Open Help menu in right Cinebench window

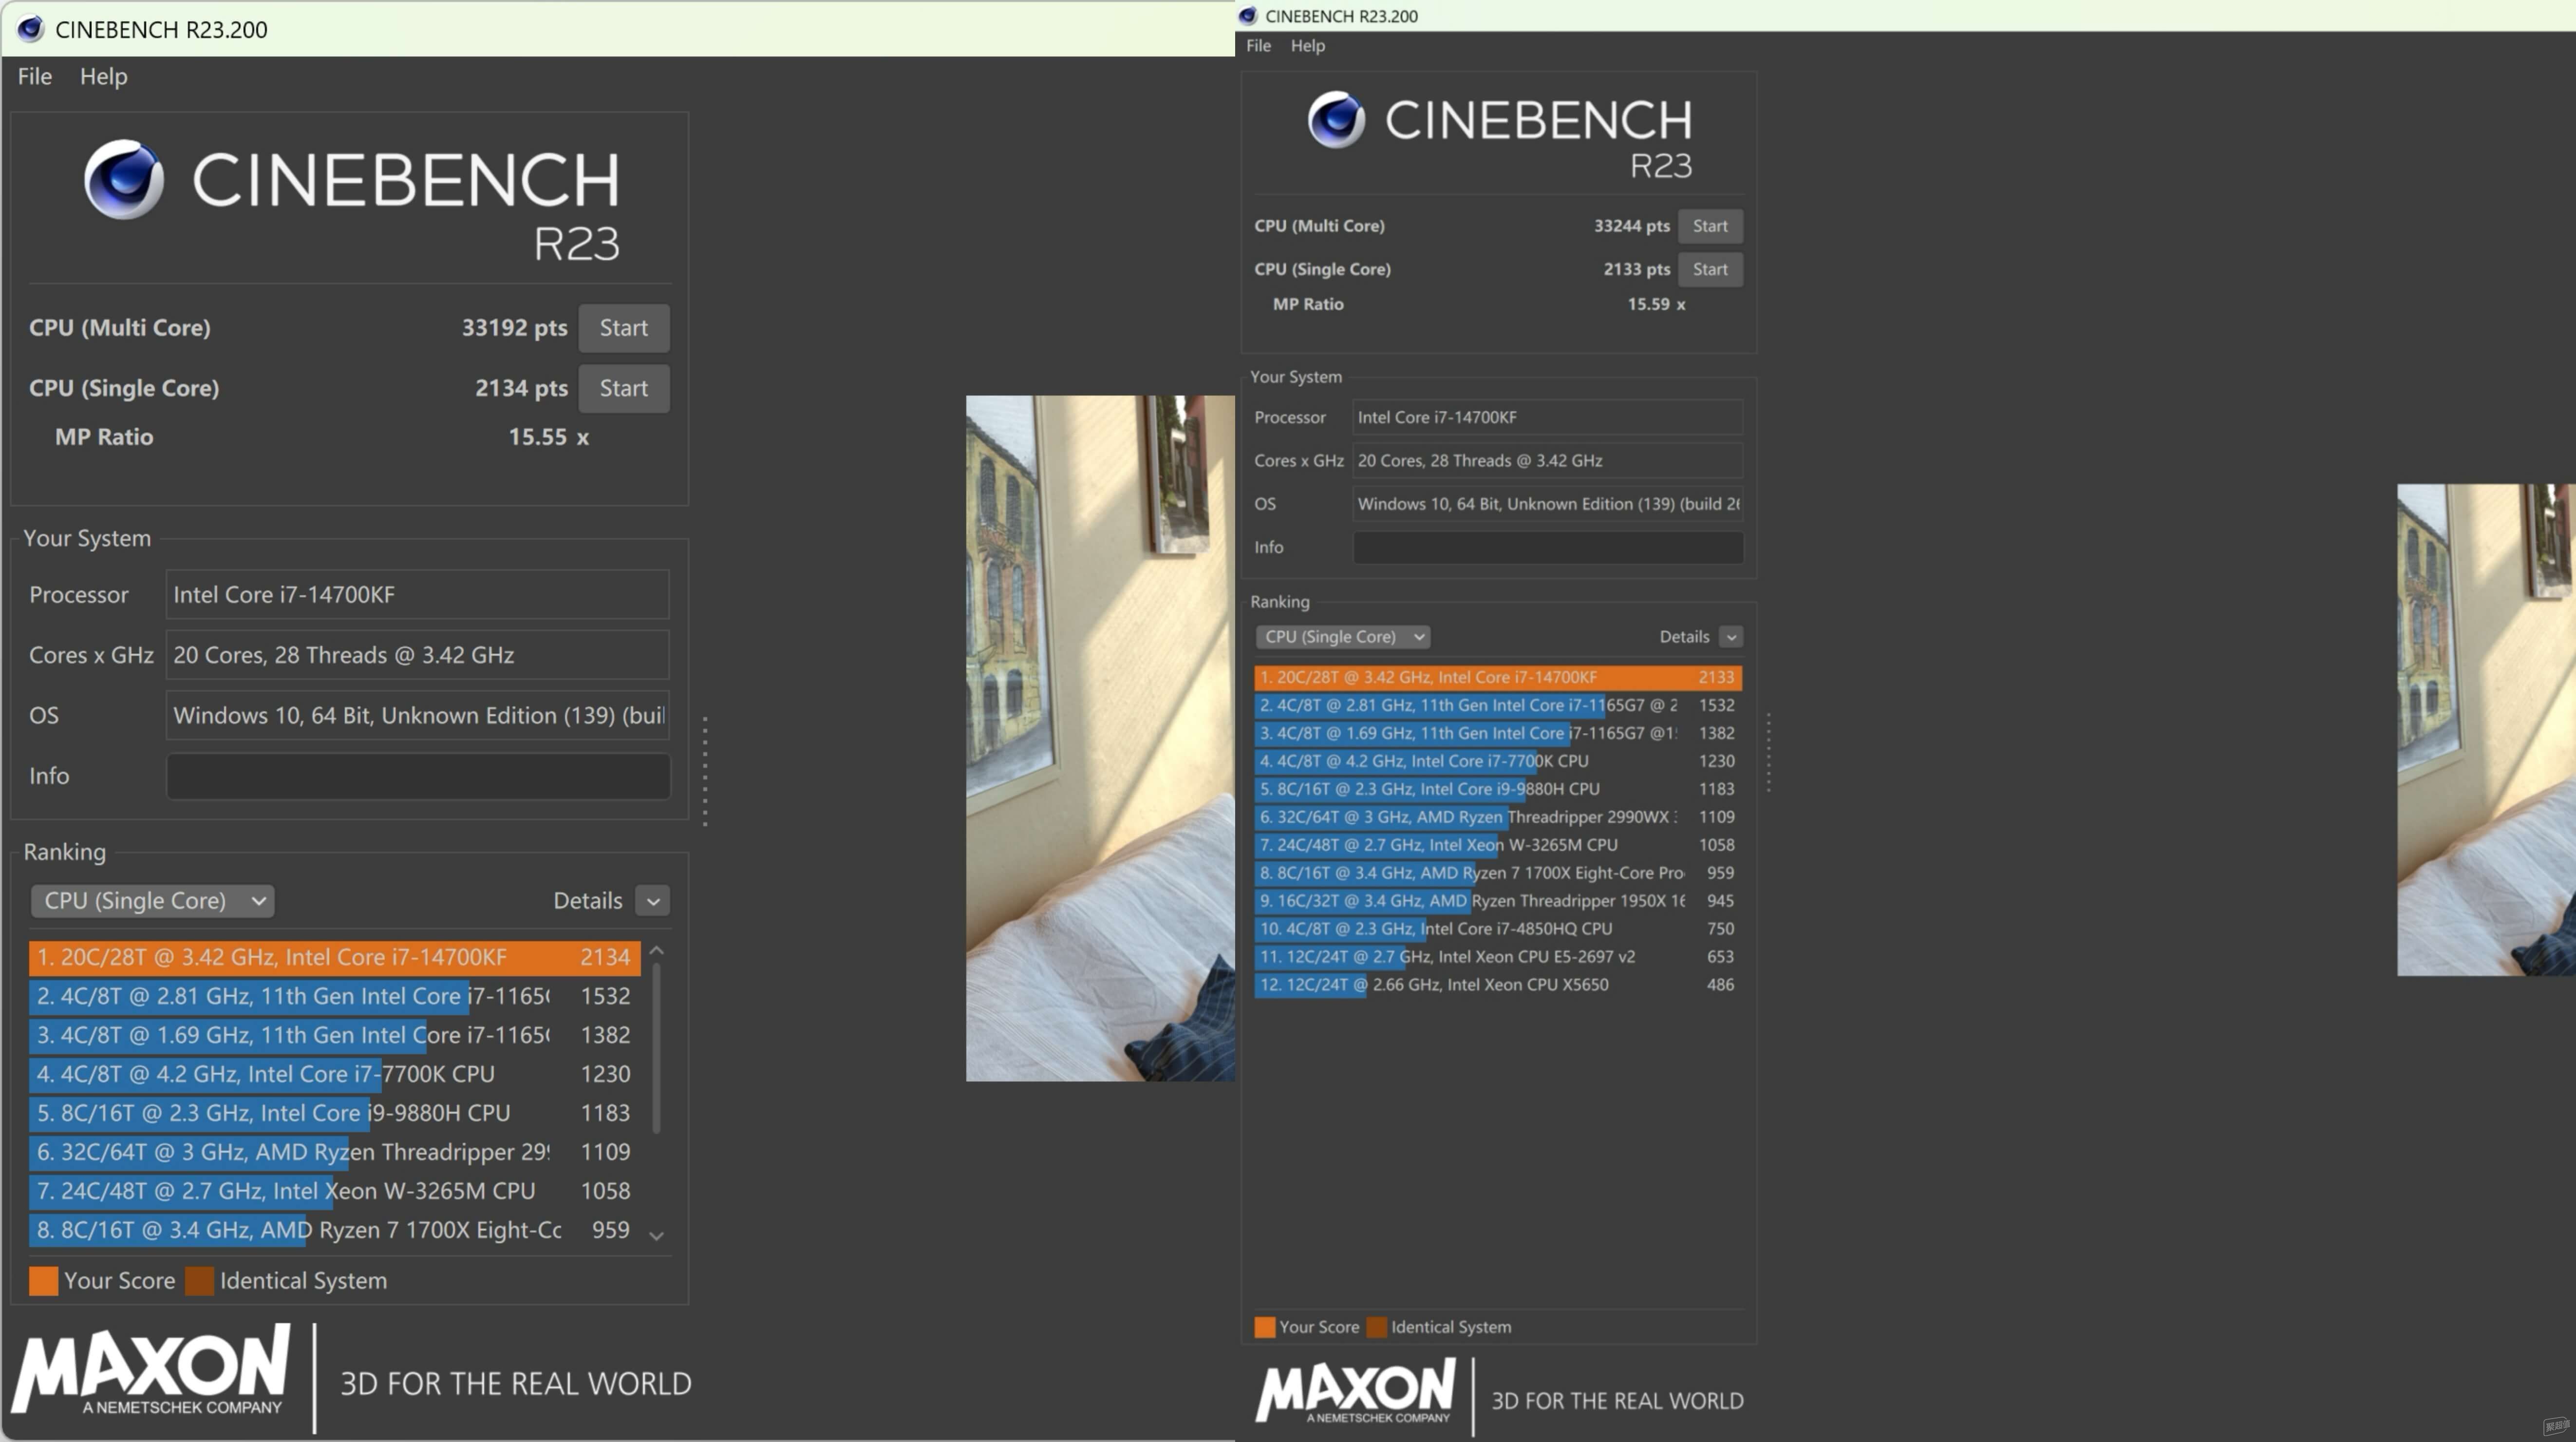click(x=1307, y=45)
